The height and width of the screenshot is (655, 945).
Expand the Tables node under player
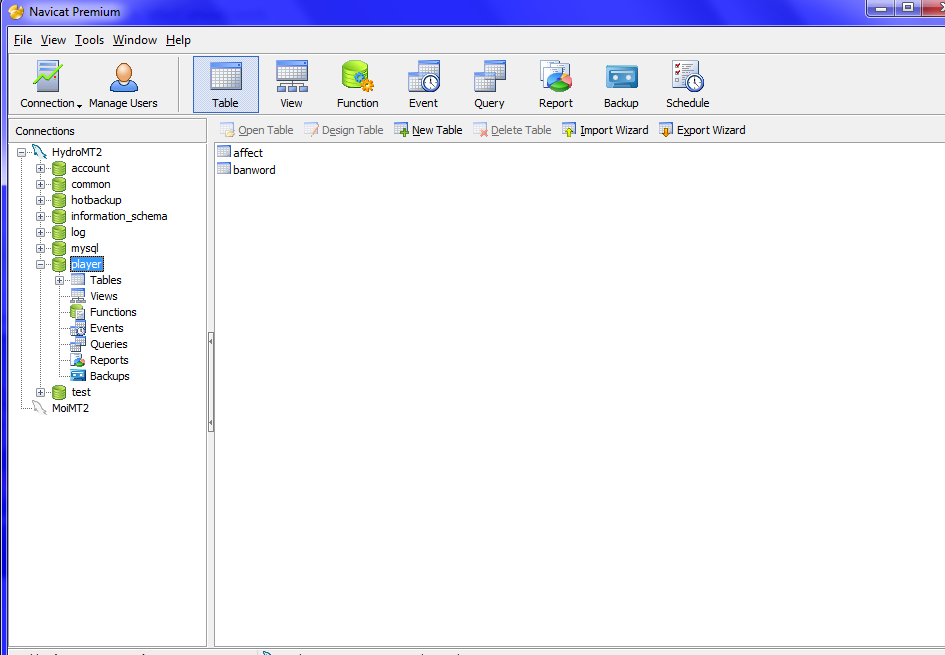coord(59,280)
